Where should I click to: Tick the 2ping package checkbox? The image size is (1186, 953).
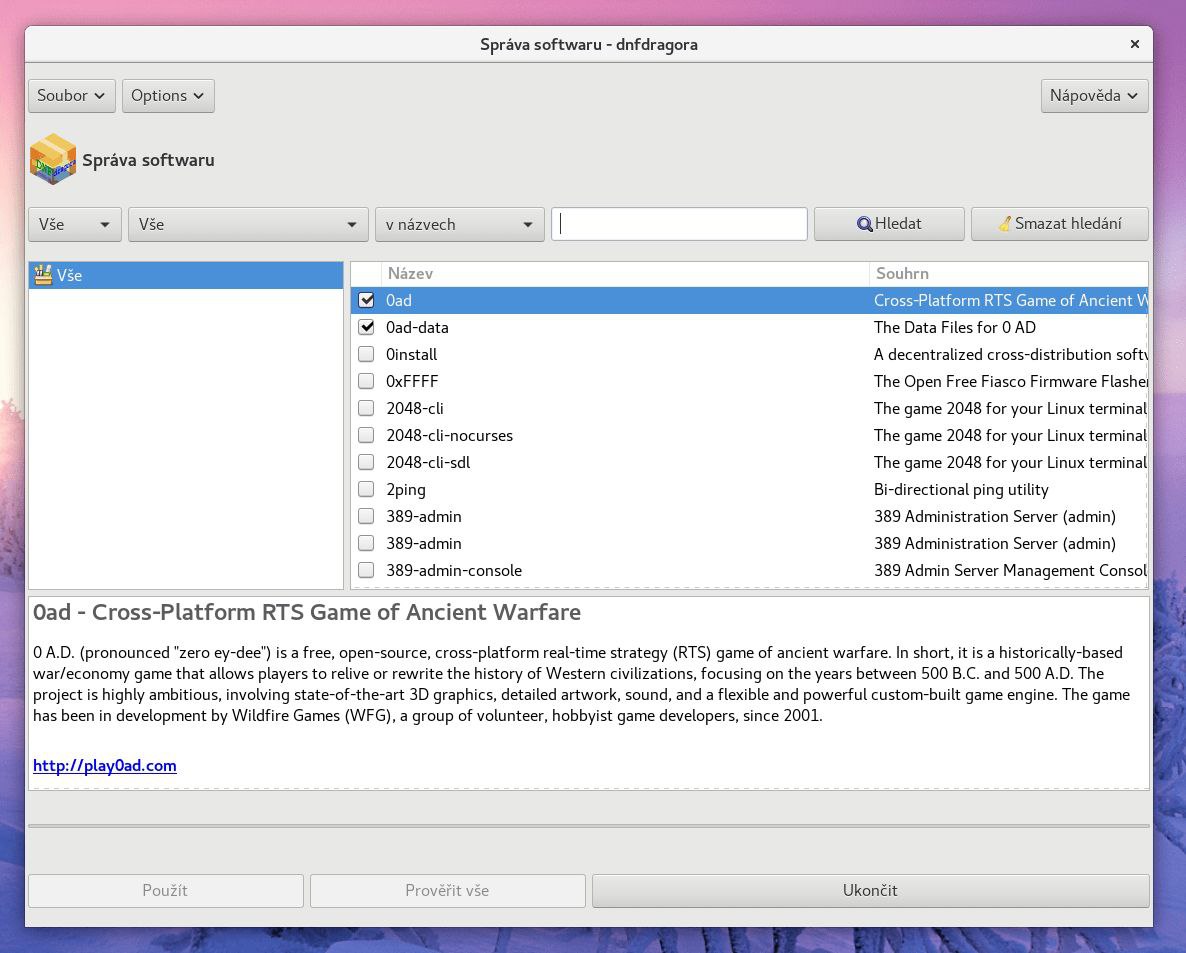367,489
